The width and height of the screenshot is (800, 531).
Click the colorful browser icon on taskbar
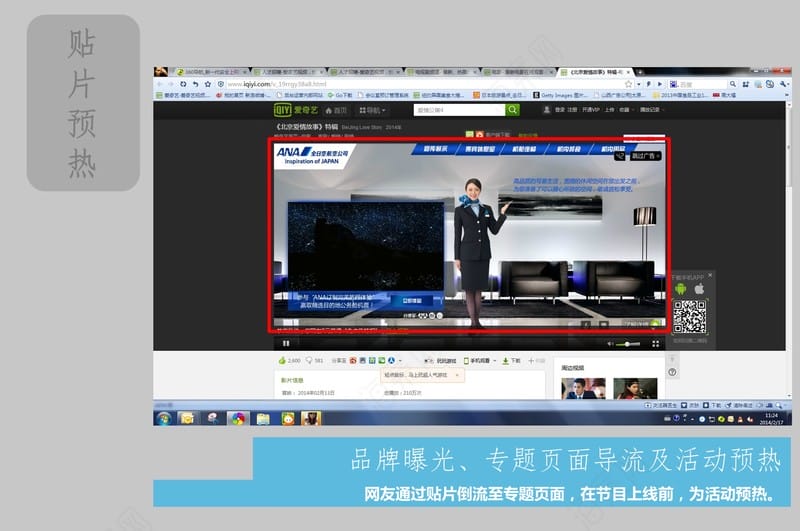pyautogui.click(x=238, y=419)
